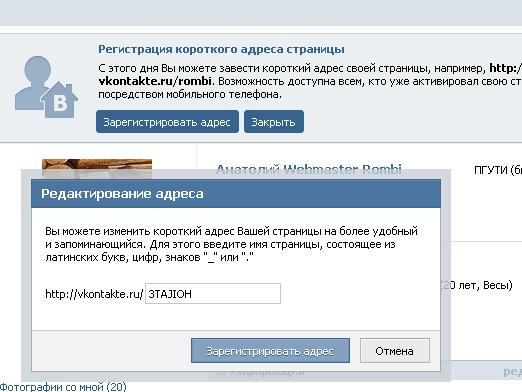
Task: Click Зарегистрировать адрес in the top banner
Action: click(x=167, y=122)
